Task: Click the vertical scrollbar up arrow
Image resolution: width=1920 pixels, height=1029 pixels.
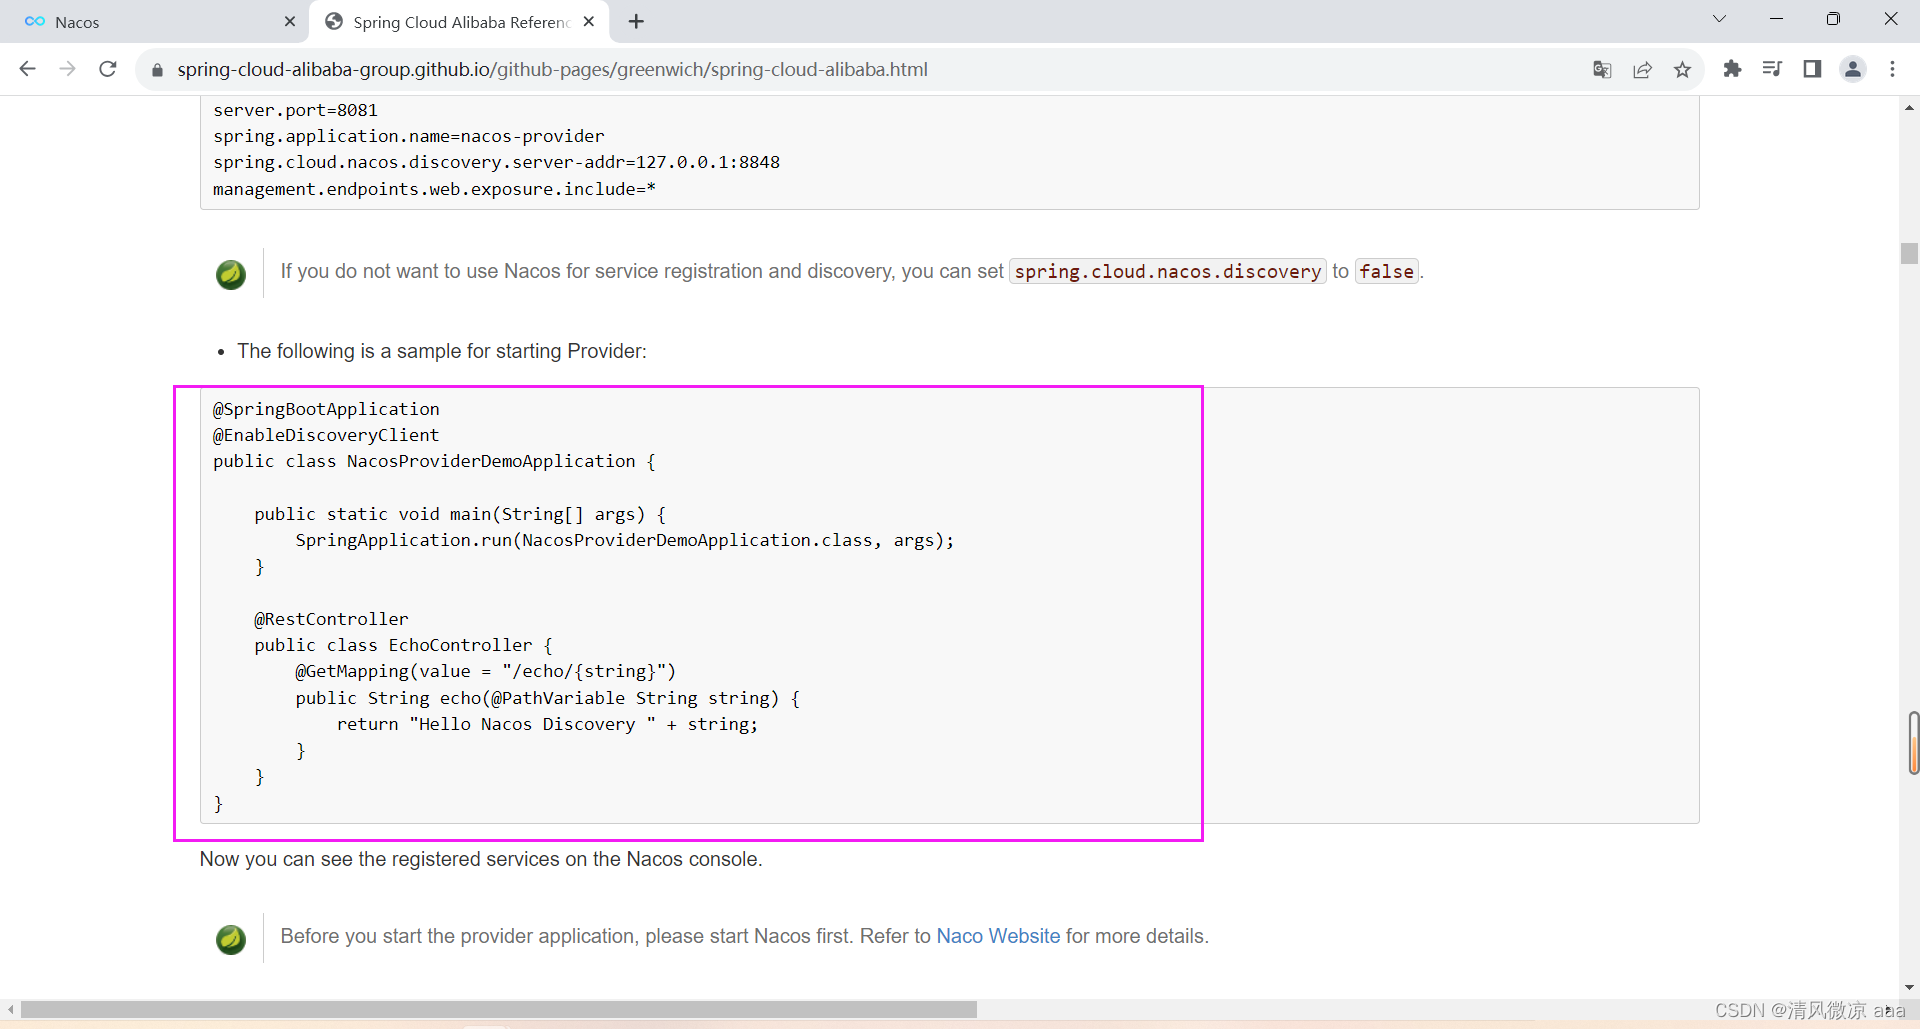Action: (x=1909, y=107)
